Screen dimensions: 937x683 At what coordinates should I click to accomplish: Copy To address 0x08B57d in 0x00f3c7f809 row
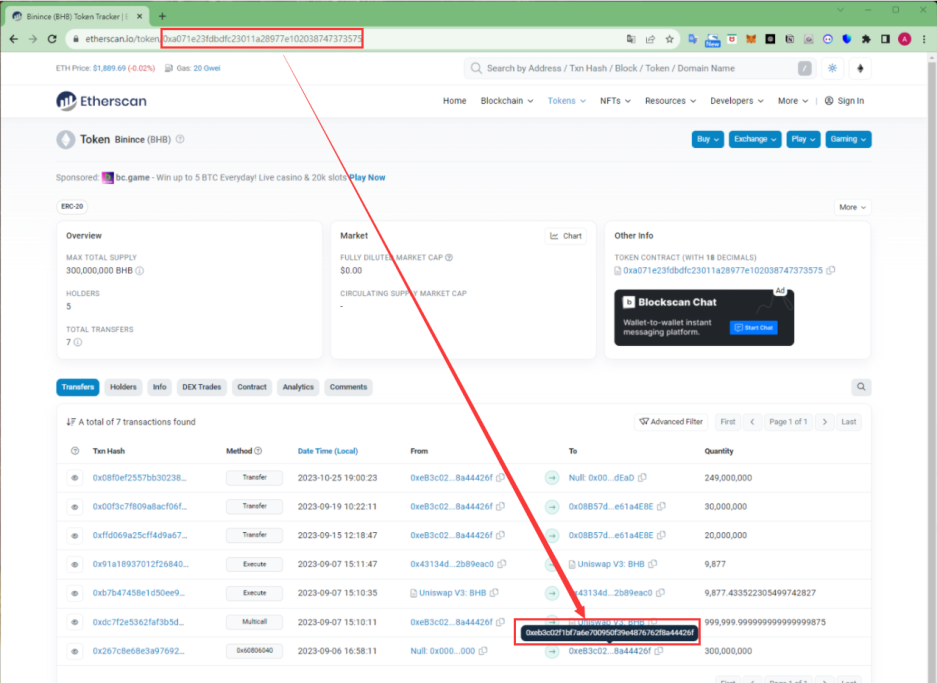point(662,506)
